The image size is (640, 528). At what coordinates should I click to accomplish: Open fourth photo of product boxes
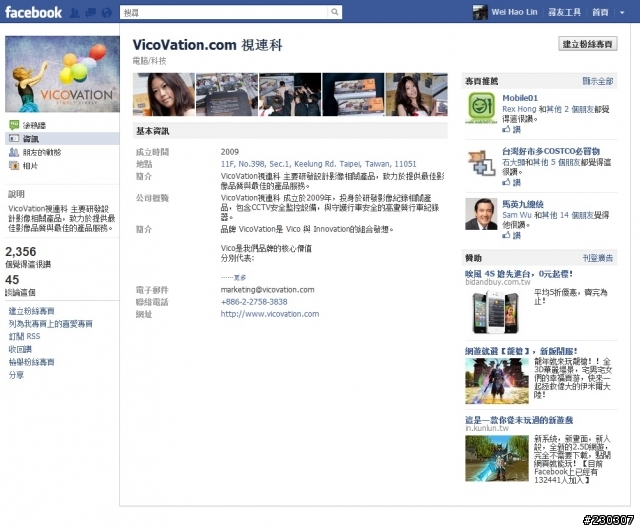[x=353, y=94]
